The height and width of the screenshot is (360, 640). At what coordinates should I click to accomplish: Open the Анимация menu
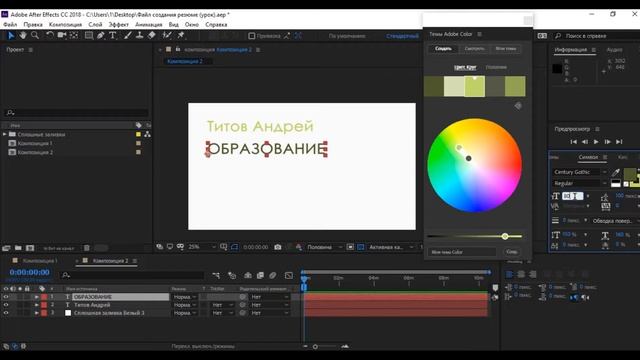[149, 24]
